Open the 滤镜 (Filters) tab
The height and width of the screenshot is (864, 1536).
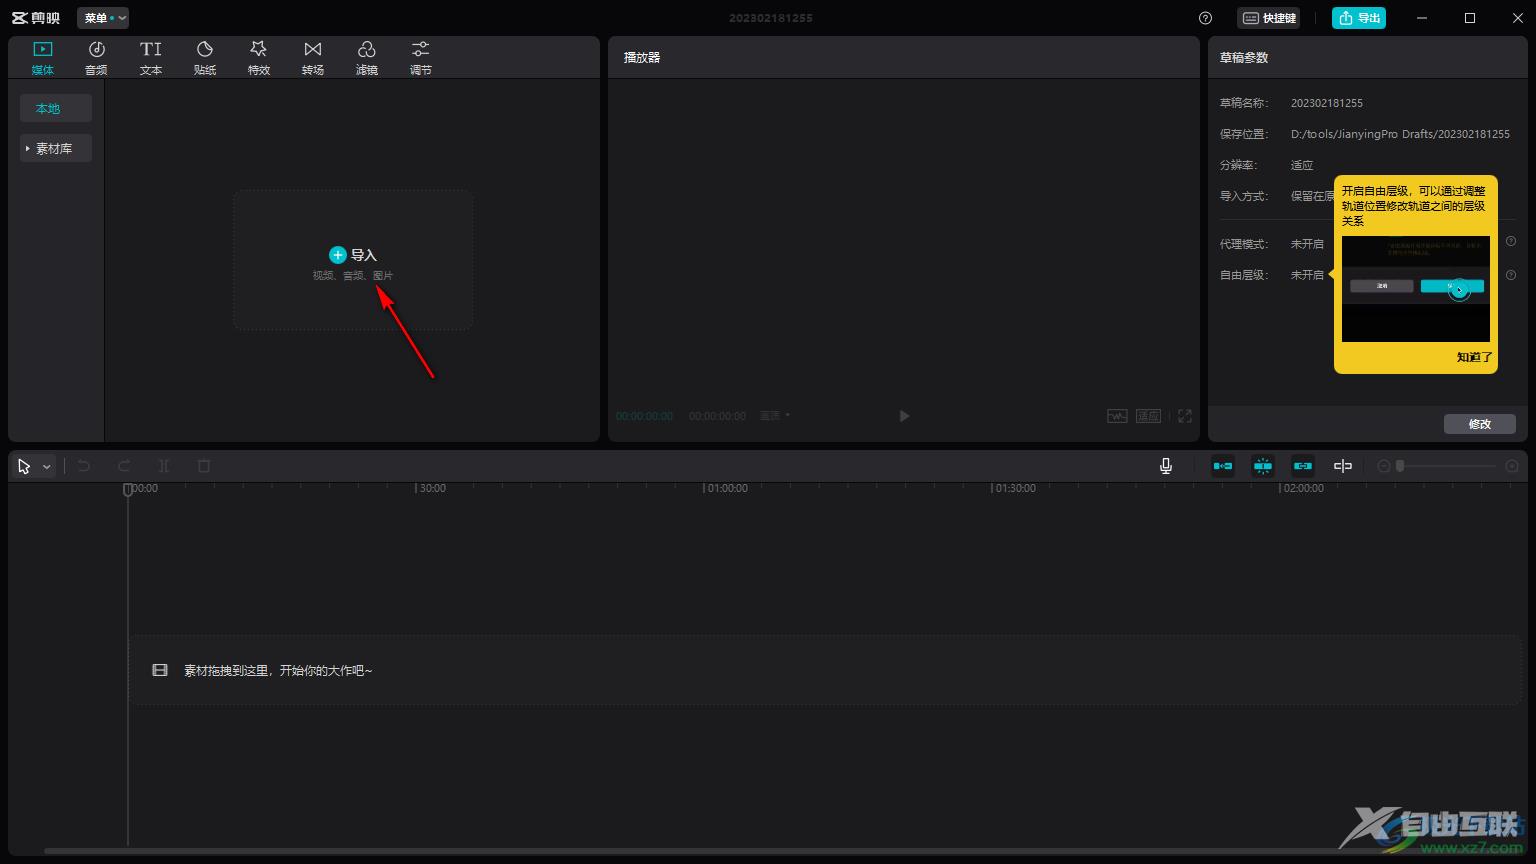[366, 58]
